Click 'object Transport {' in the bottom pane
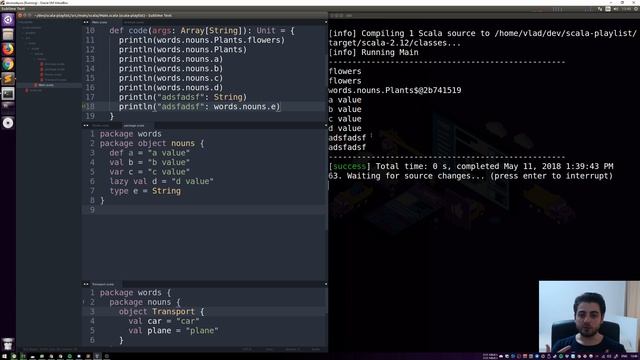This screenshot has width=640, height=360. (x=161, y=311)
